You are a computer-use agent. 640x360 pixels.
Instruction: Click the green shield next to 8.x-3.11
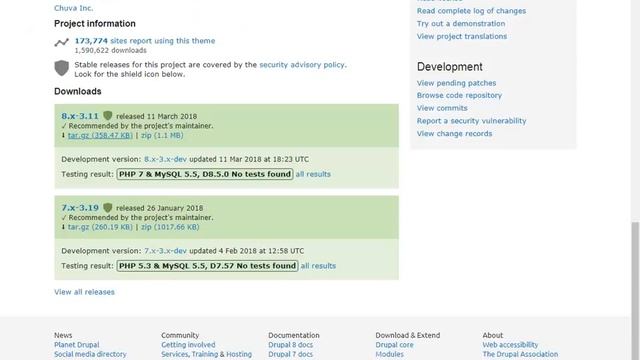(108, 116)
